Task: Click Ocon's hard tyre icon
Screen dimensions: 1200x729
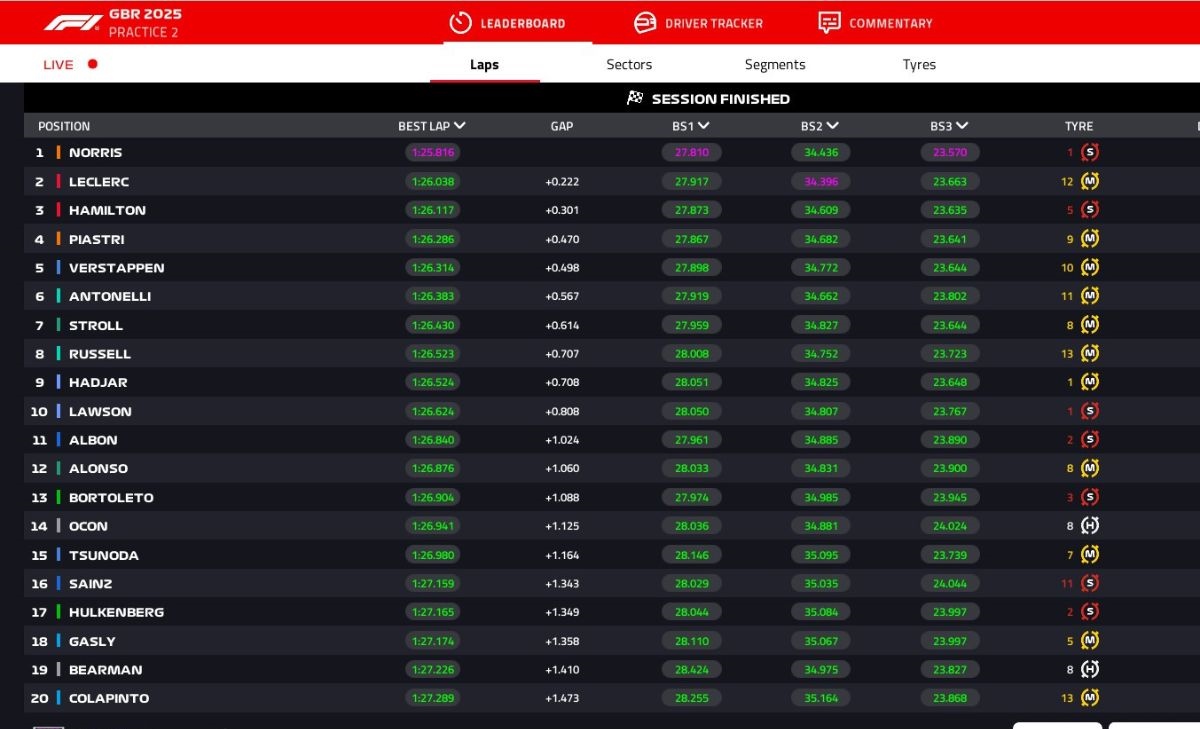Action: coord(1090,526)
